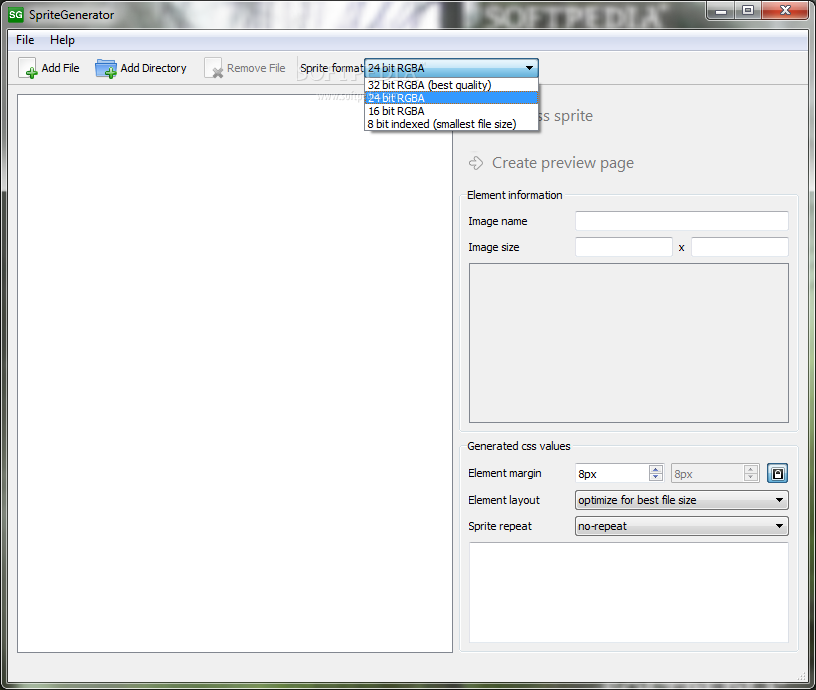
Task: Click the Remove File icon
Action: 213,68
